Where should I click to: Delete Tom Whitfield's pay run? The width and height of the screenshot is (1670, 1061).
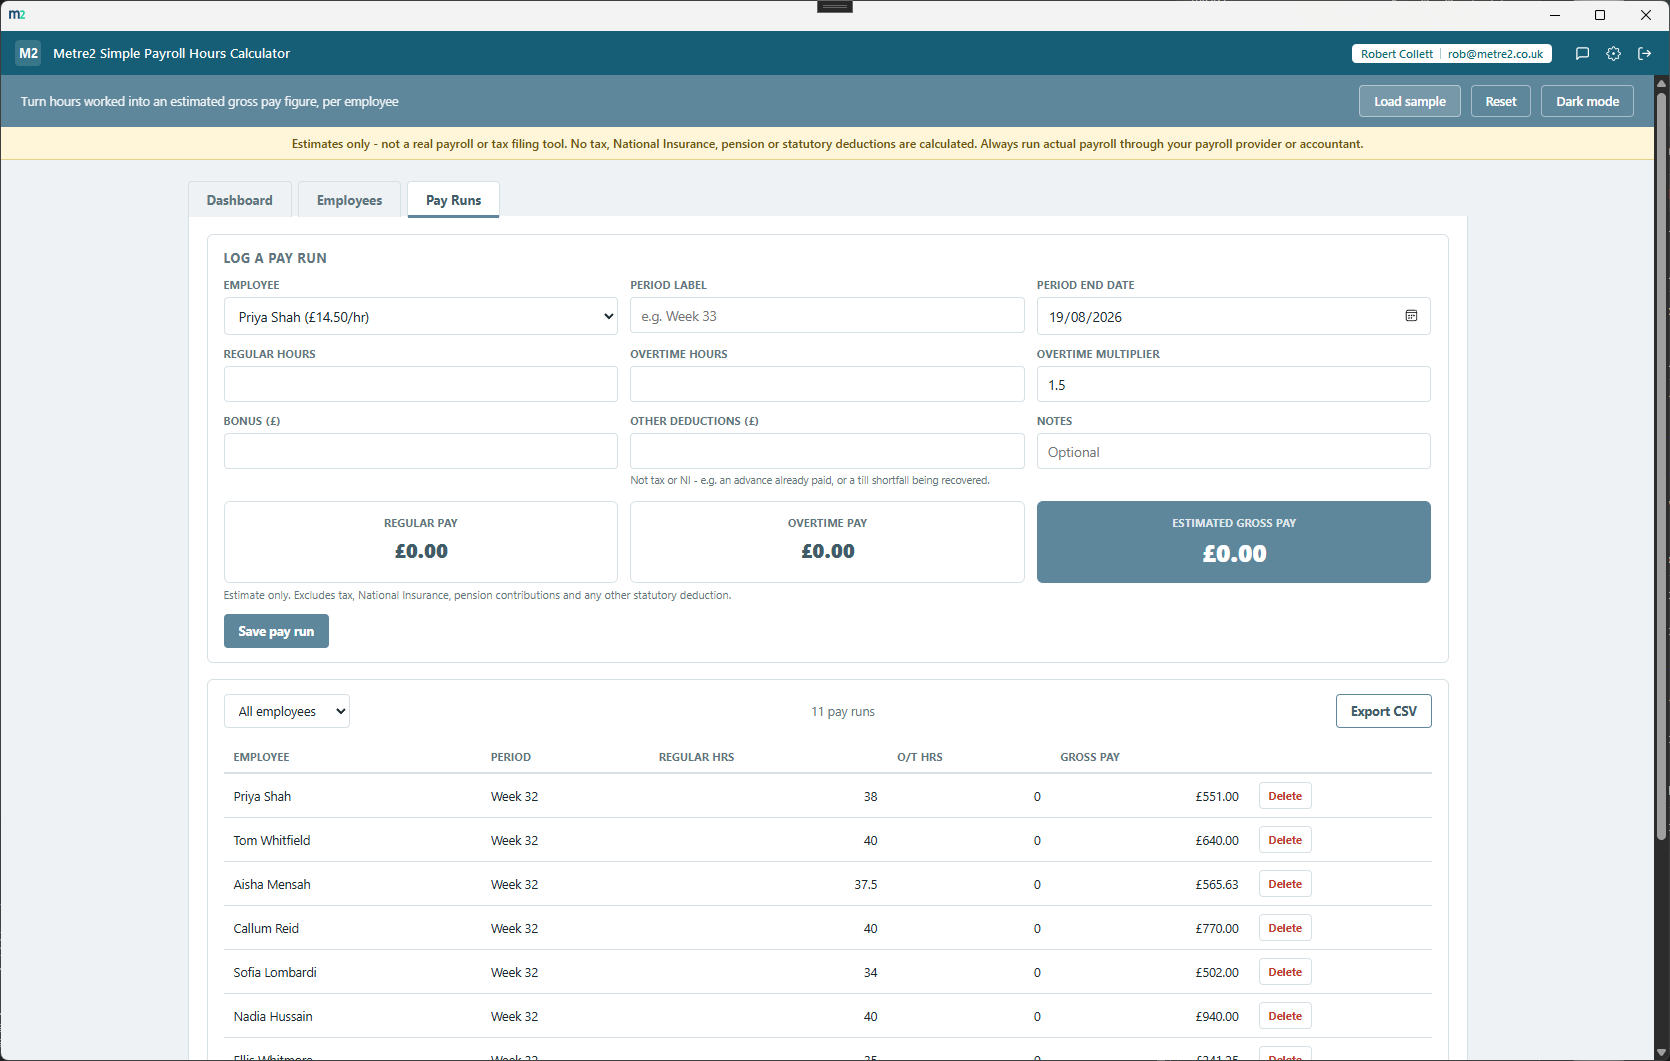click(1285, 840)
